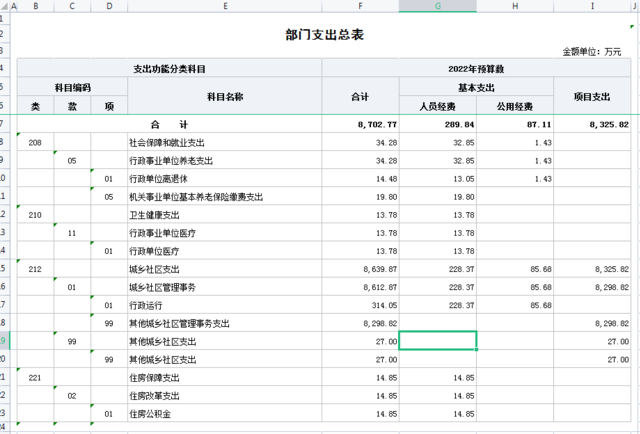Select column F header
The image size is (640, 434).
tap(360, 7)
